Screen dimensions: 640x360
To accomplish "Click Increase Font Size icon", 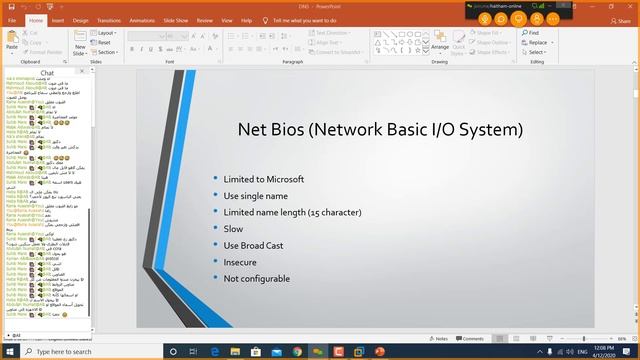I will coord(194,36).
